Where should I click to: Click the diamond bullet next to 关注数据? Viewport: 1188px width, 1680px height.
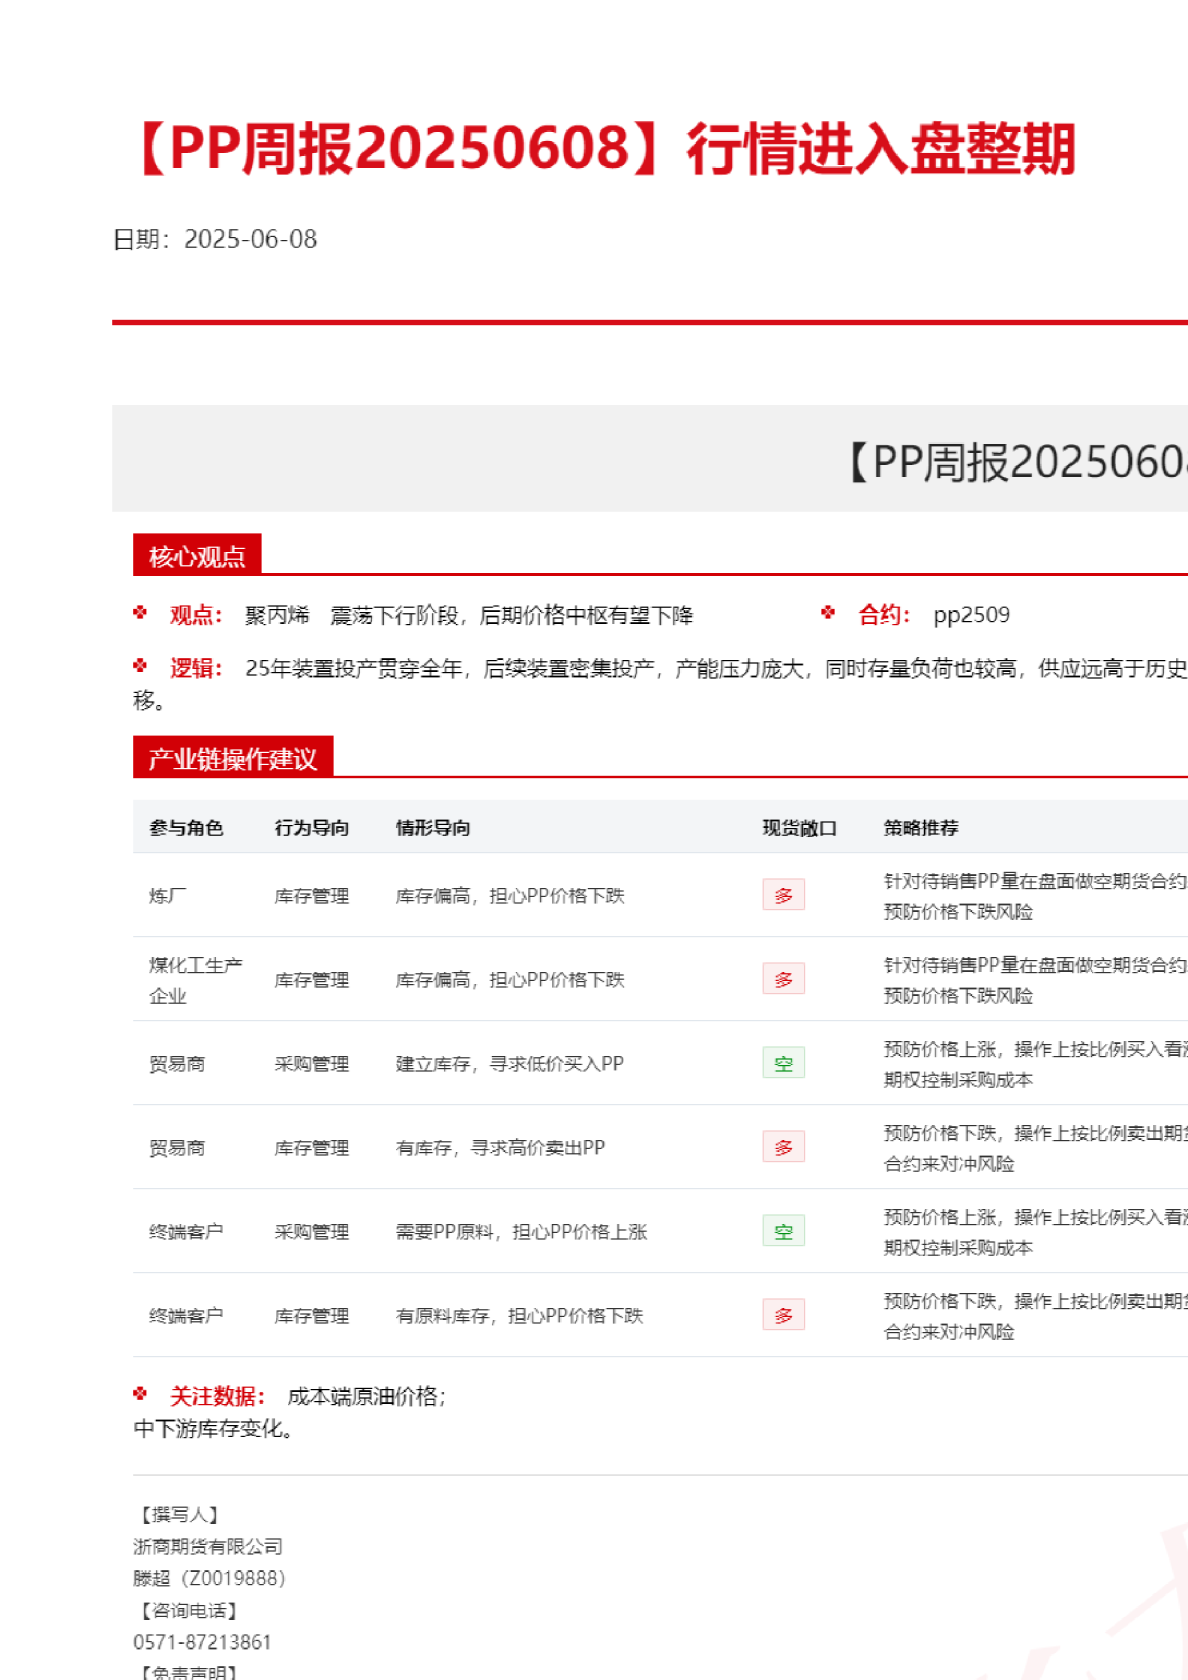(x=140, y=1394)
